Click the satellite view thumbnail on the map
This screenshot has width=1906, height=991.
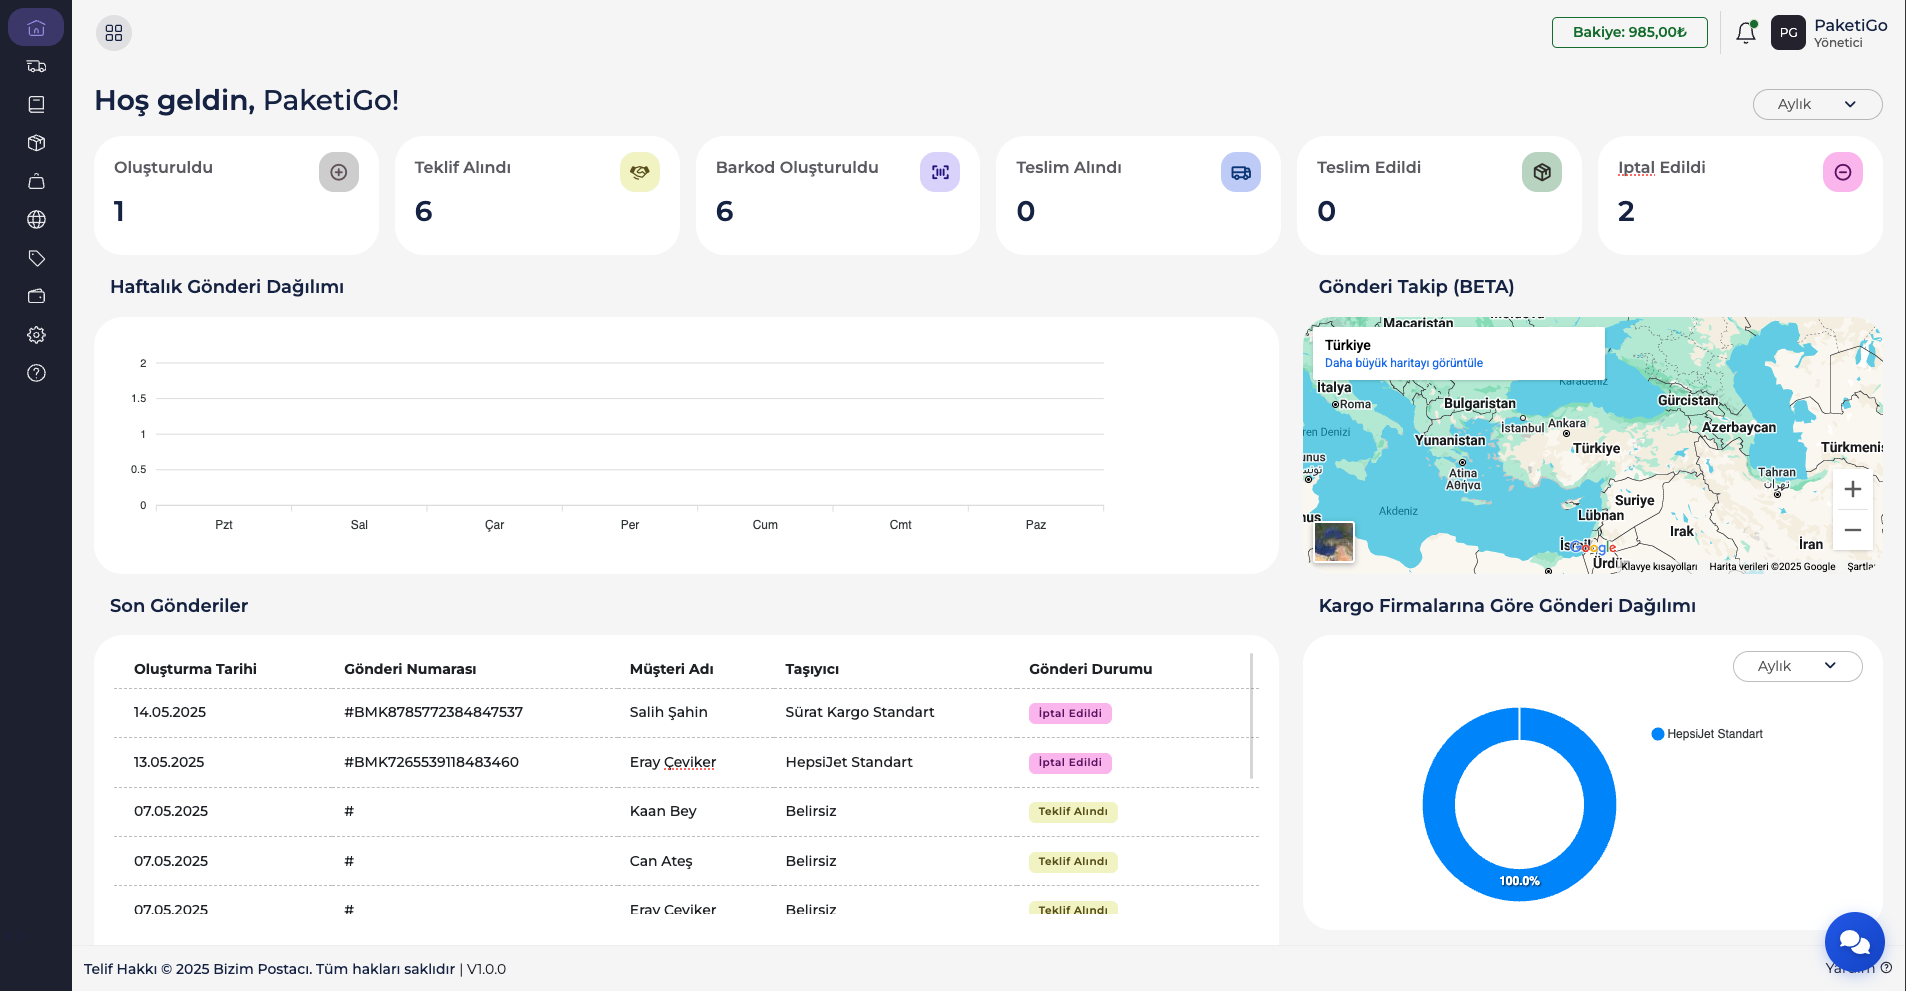point(1333,542)
